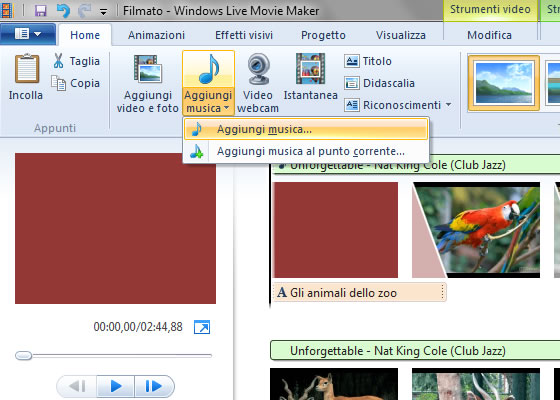Open the blue Movie Maker application menu
The height and width of the screenshot is (400, 560).
coord(28,34)
